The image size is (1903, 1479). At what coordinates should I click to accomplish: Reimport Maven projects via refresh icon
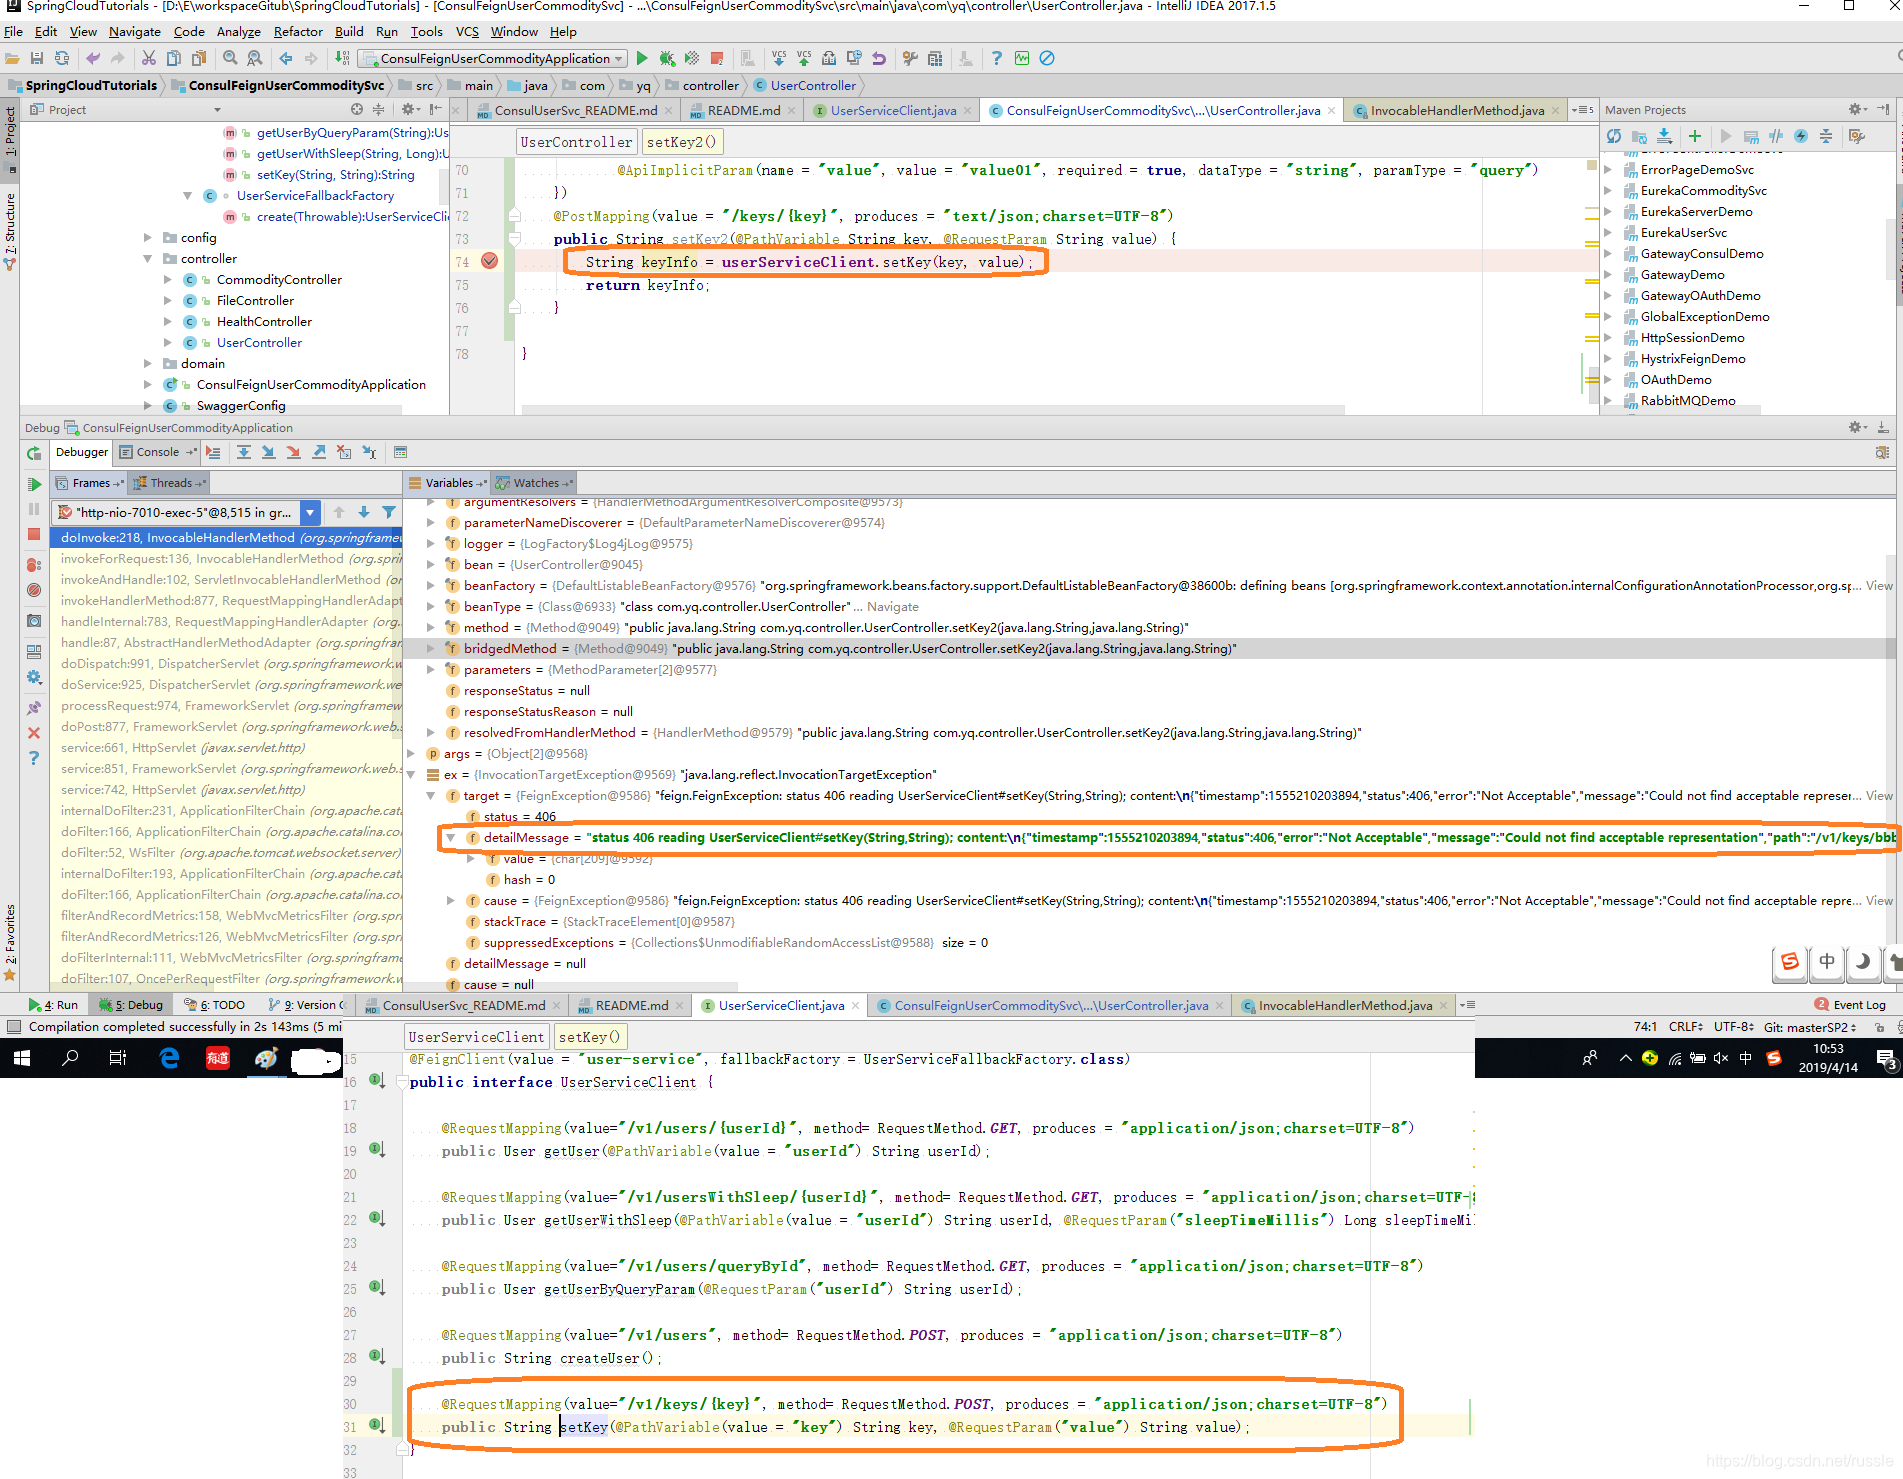click(x=1614, y=136)
